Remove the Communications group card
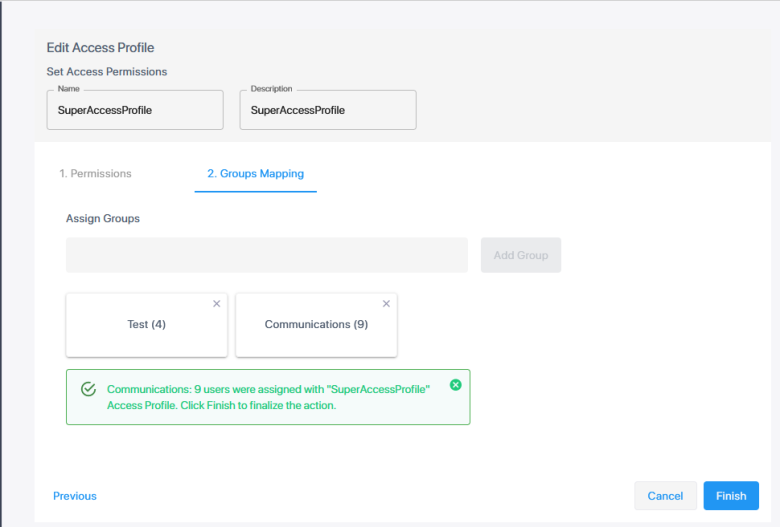This screenshot has width=780, height=527. click(386, 304)
